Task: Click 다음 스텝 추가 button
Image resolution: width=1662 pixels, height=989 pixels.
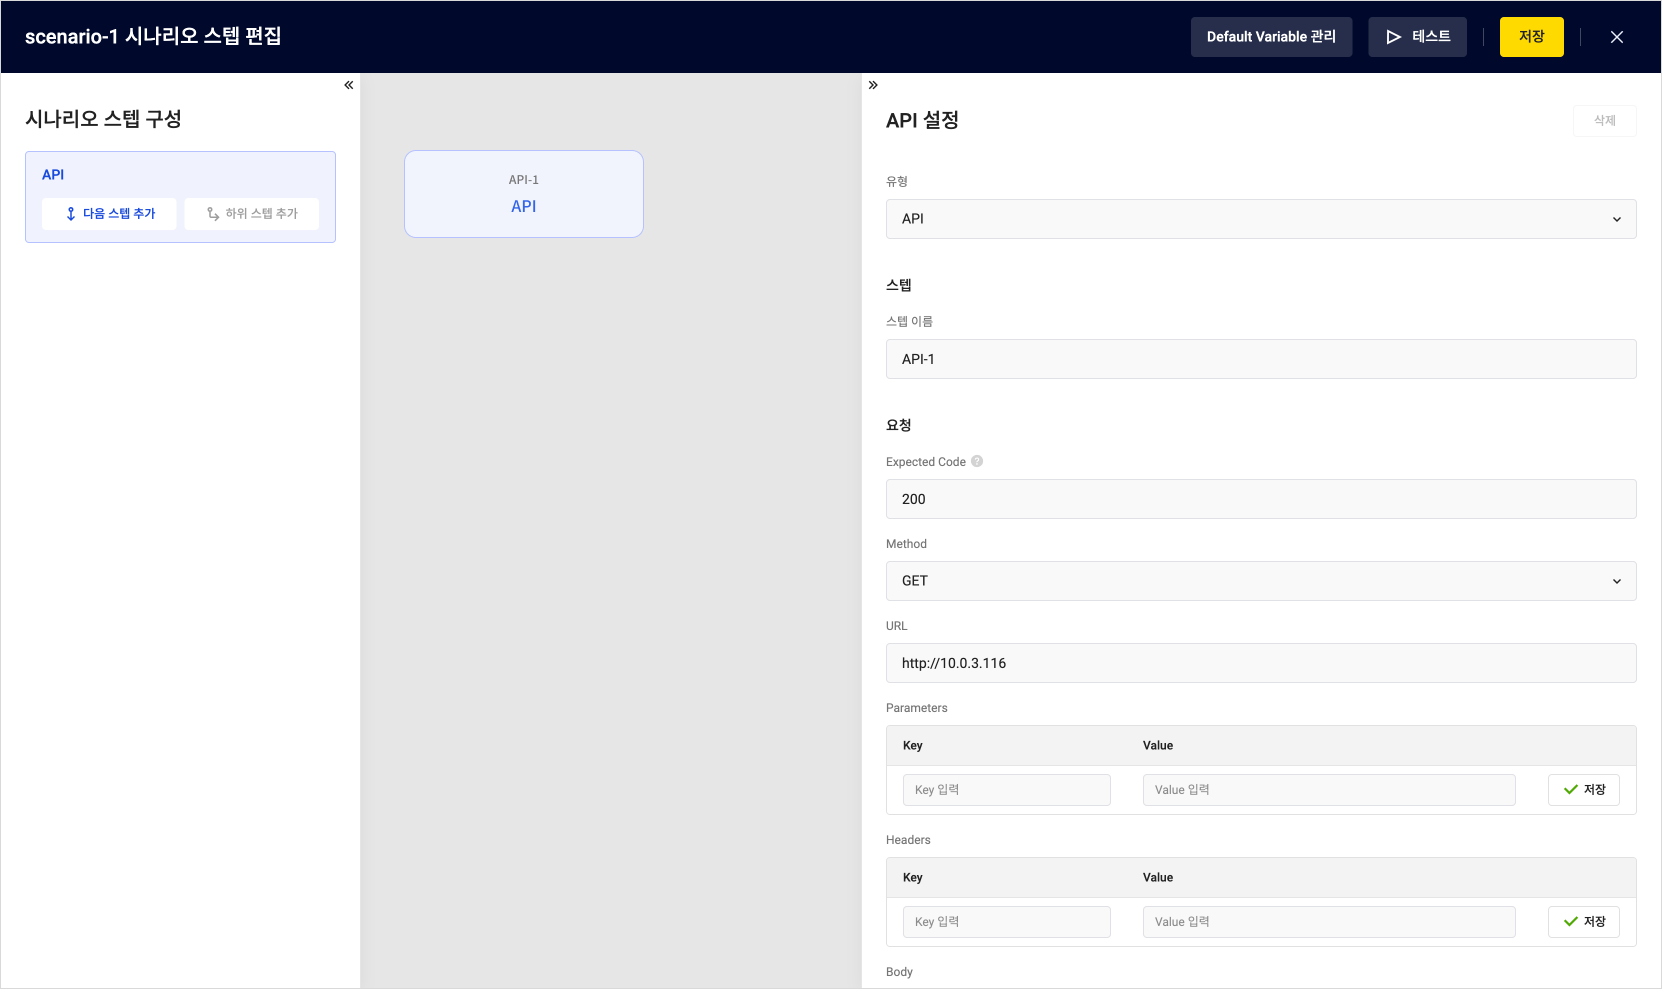Action: pyautogui.click(x=109, y=214)
